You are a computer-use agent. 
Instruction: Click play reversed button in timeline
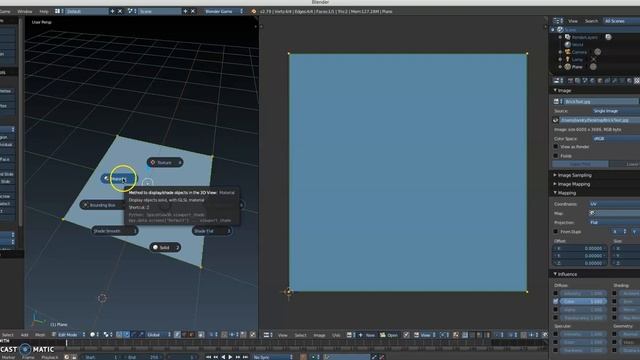[x=223, y=357]
